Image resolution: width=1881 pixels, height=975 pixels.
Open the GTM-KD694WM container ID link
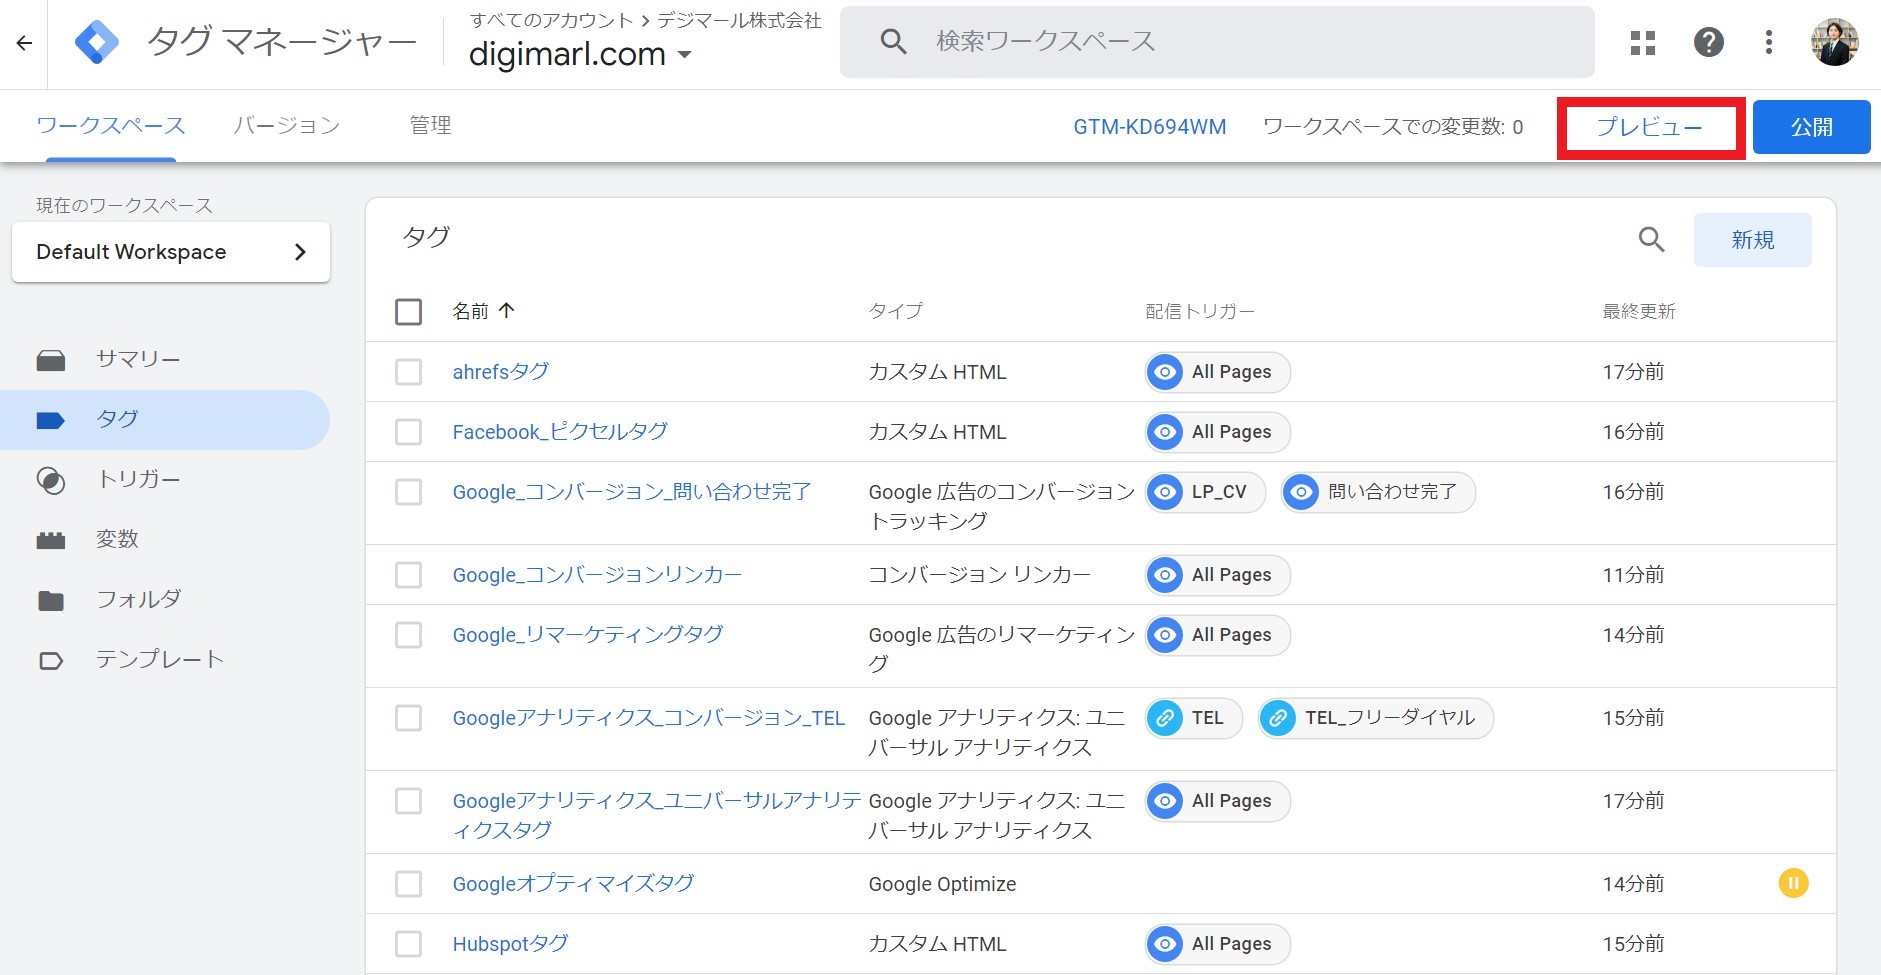click(1150, 127)
